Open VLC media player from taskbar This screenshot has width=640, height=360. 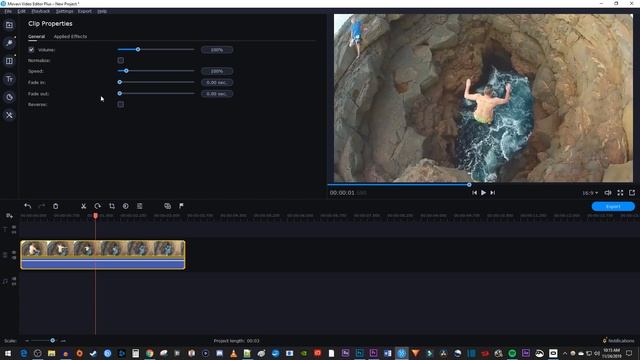[233, 353]
